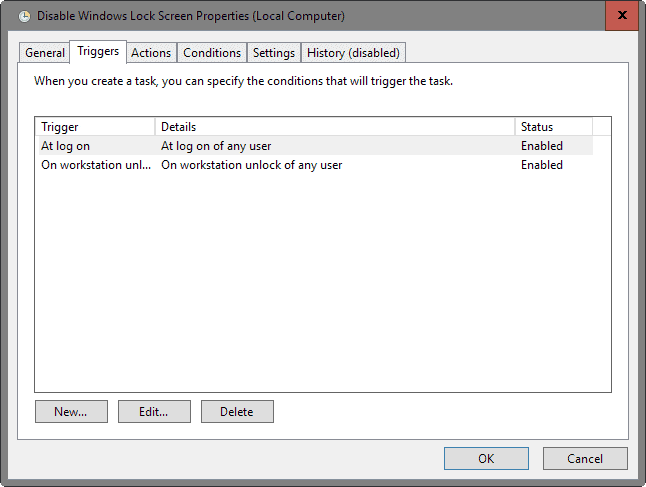This screenshot has width=646, height=487.
Task: Click the Edit... button
Action: (x=154, y=411)
